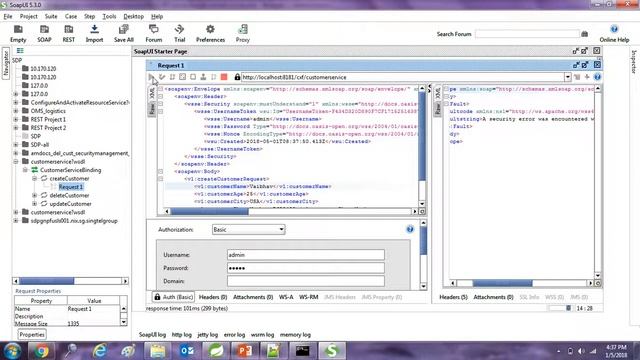Open Outlook from the taskbar

coord(187,351)
